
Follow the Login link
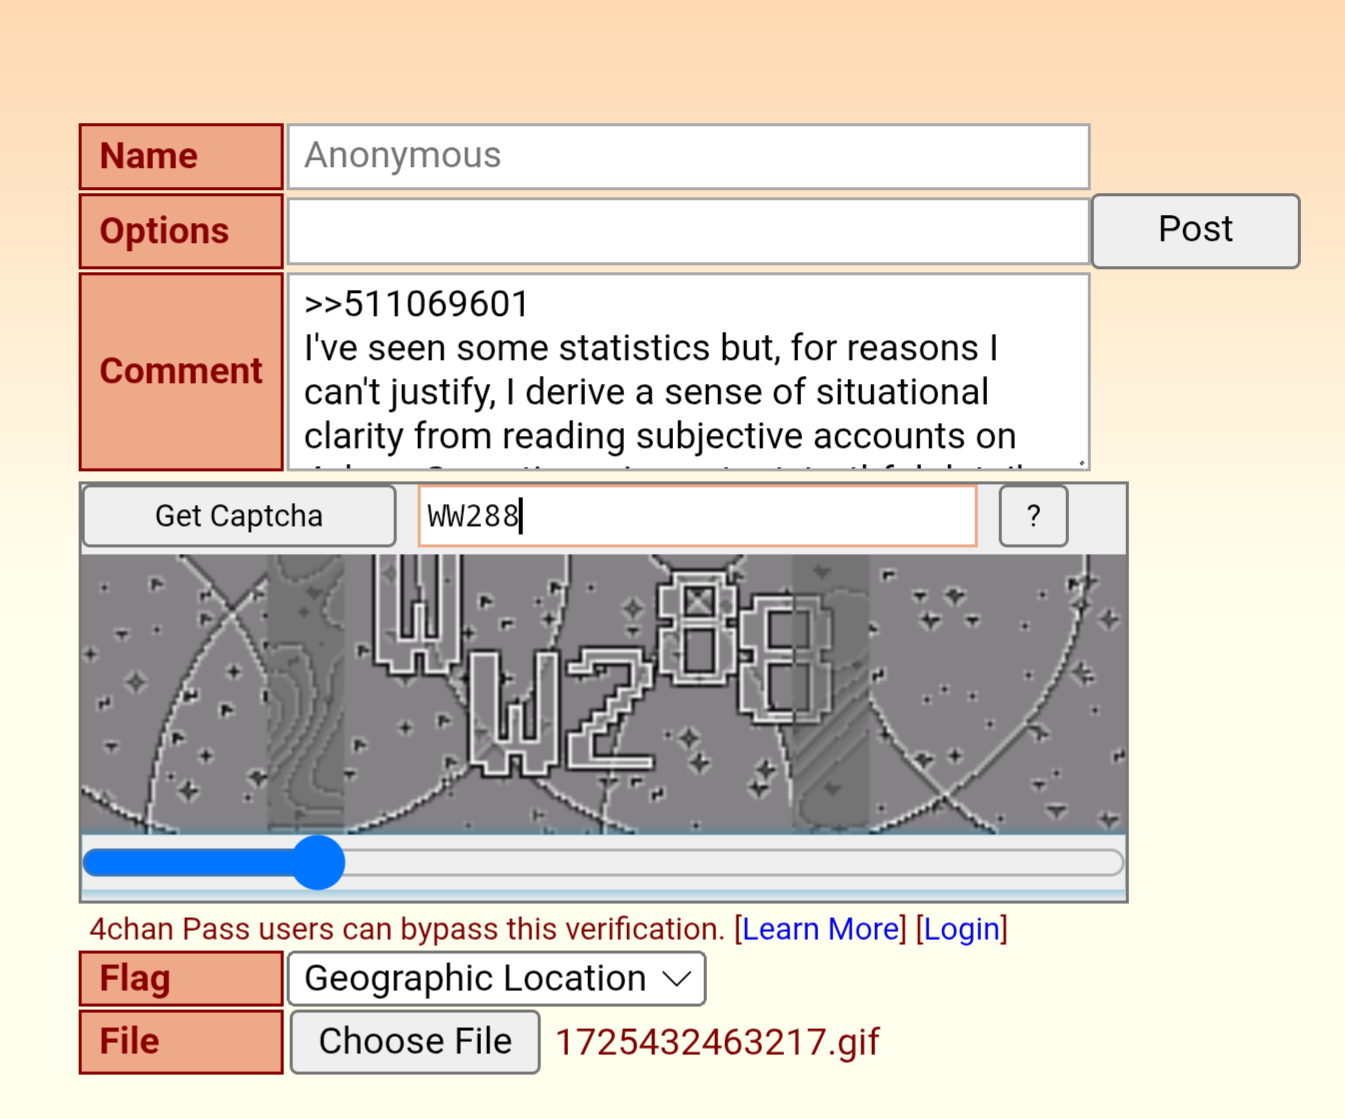pyautogui.click(x=961, y=929)
